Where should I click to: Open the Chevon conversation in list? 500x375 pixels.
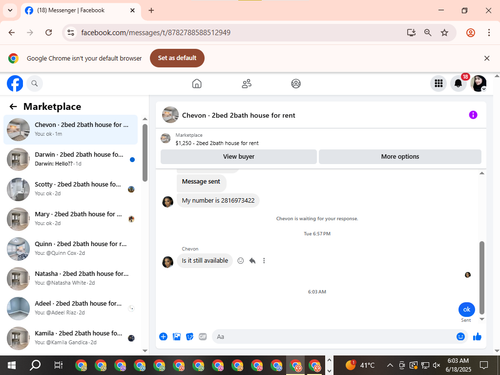(x=70, y=130)
